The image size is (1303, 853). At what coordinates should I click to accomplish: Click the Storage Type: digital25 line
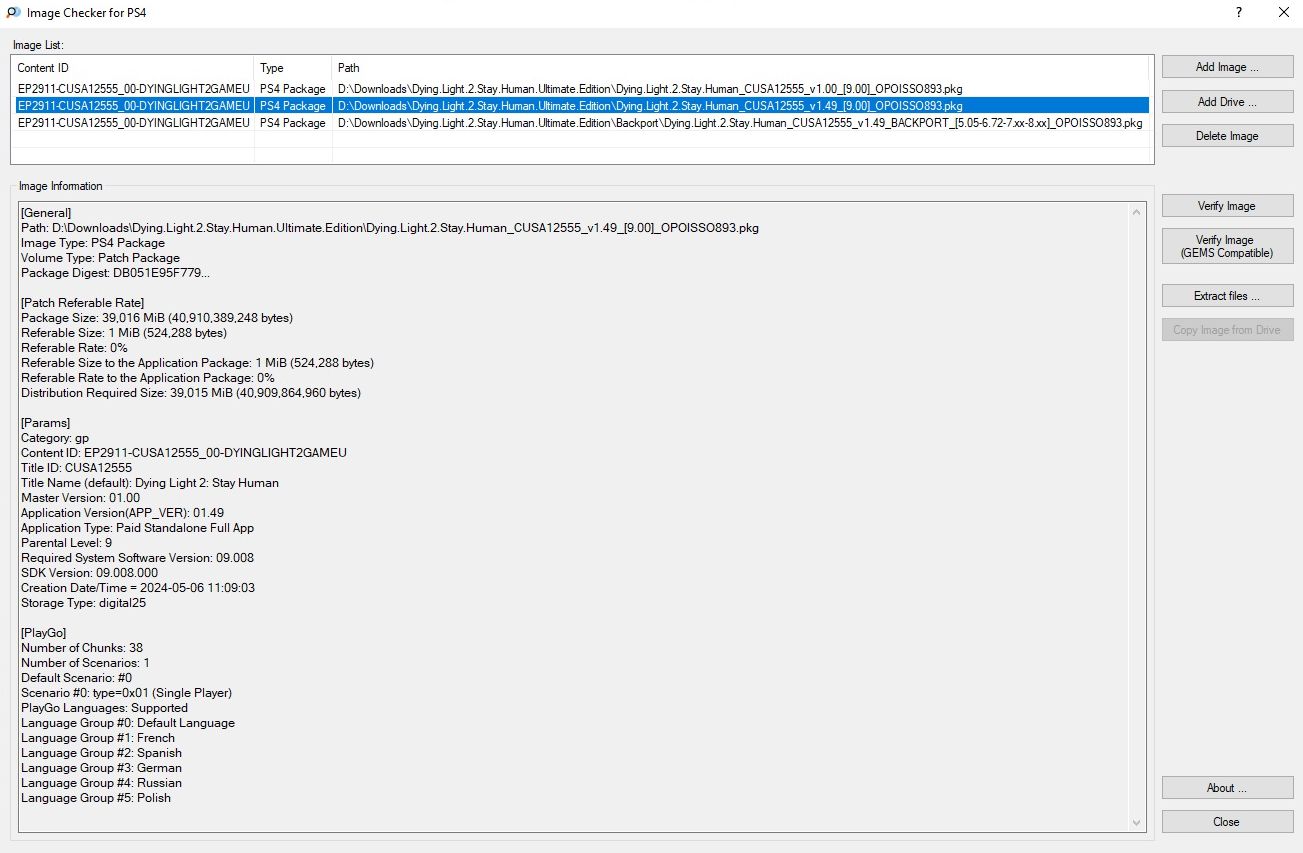click(84, 603)
